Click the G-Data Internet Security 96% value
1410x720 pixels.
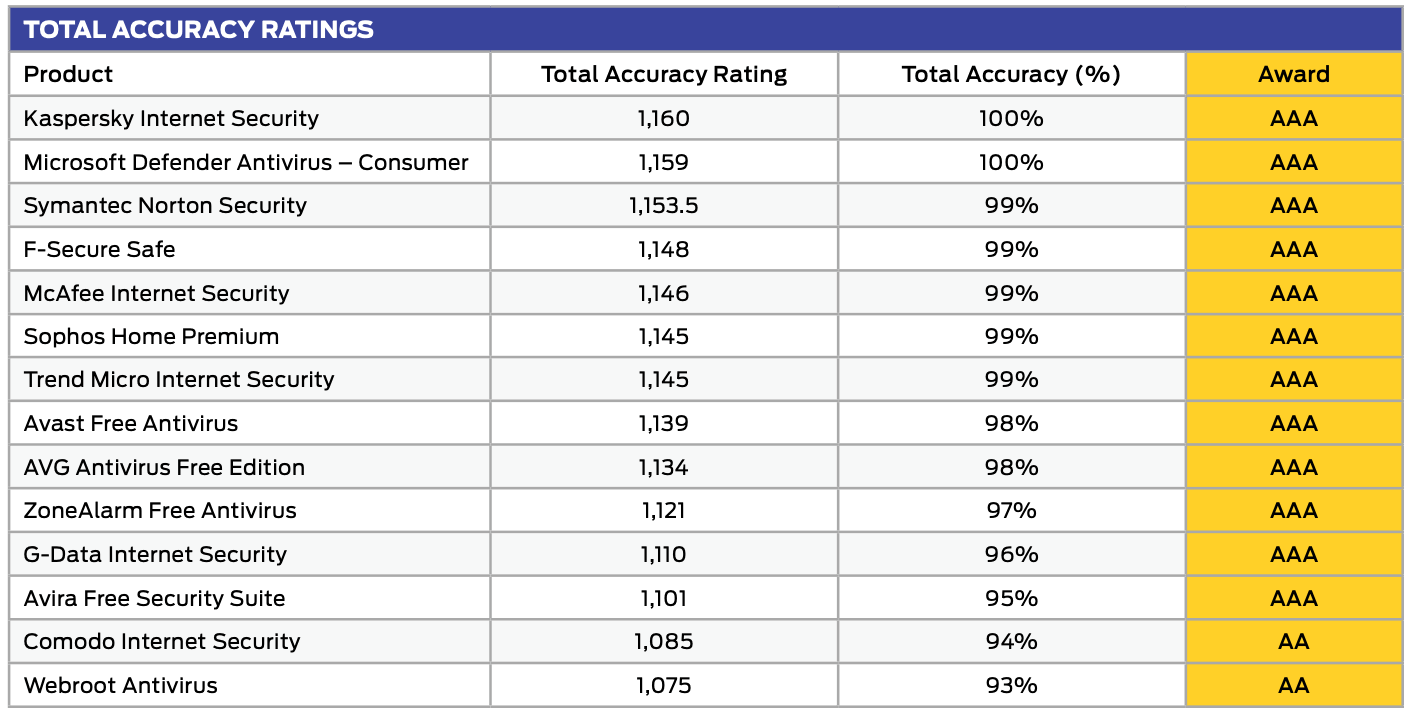[1011, 554]
